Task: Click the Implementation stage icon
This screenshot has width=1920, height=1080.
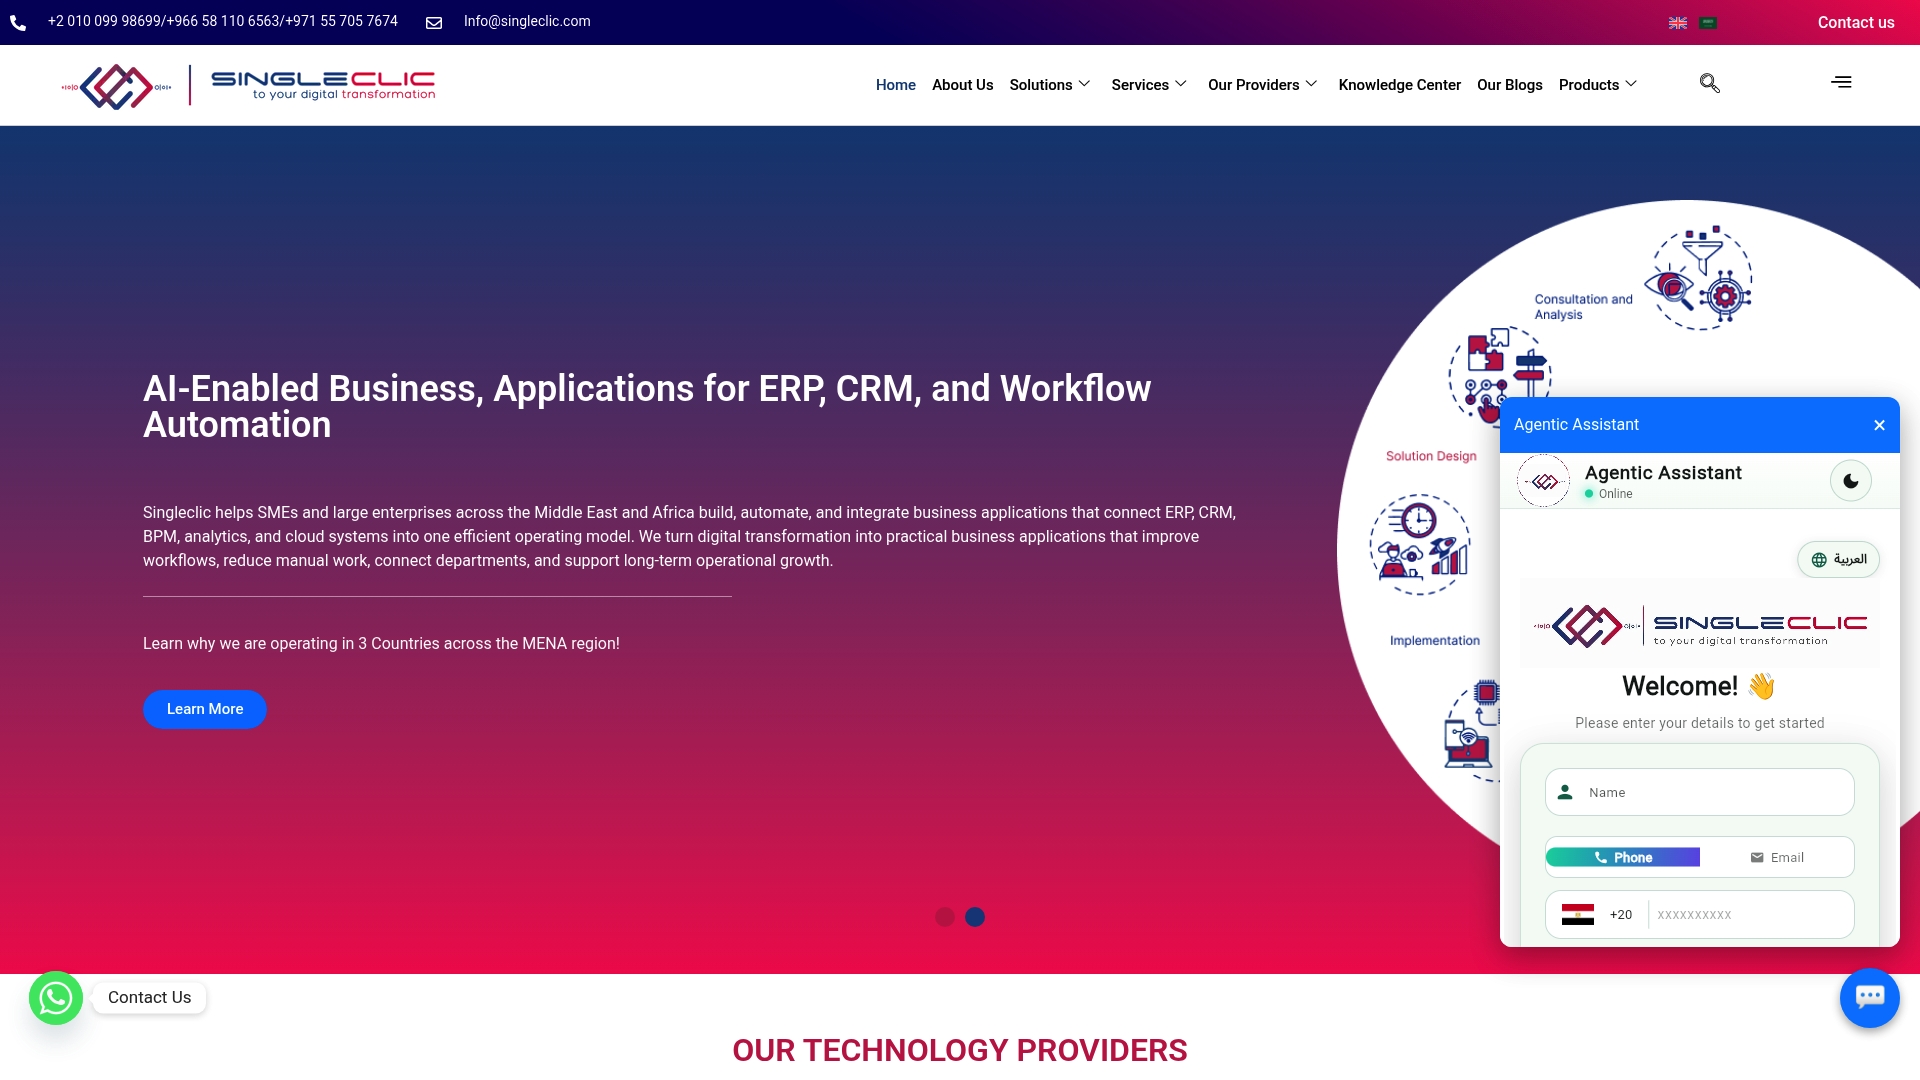Action: point(1420,545)
